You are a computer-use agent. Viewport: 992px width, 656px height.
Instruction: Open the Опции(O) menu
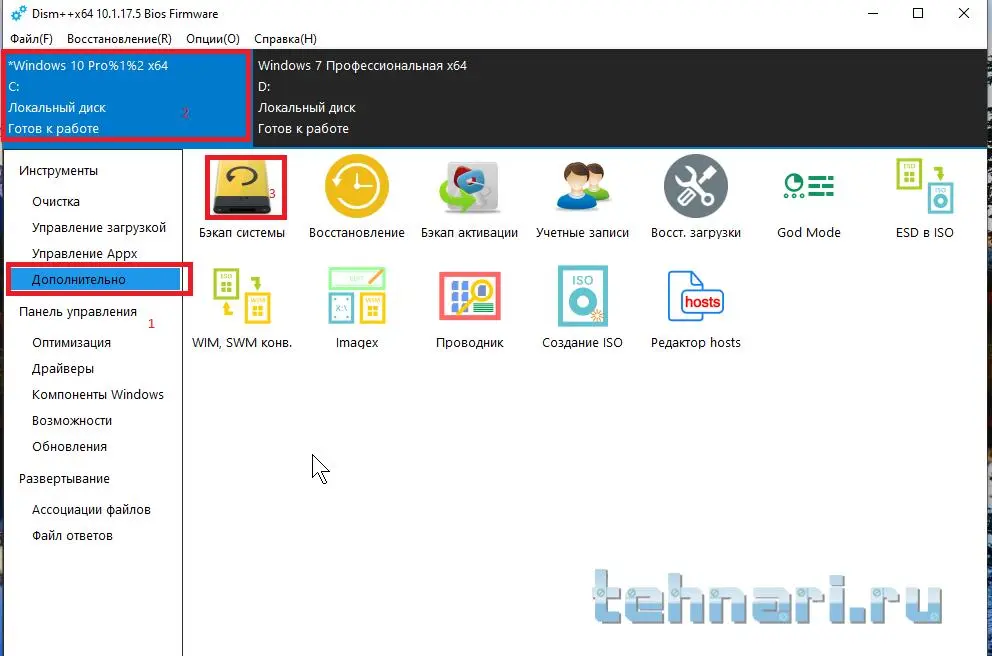213,39
